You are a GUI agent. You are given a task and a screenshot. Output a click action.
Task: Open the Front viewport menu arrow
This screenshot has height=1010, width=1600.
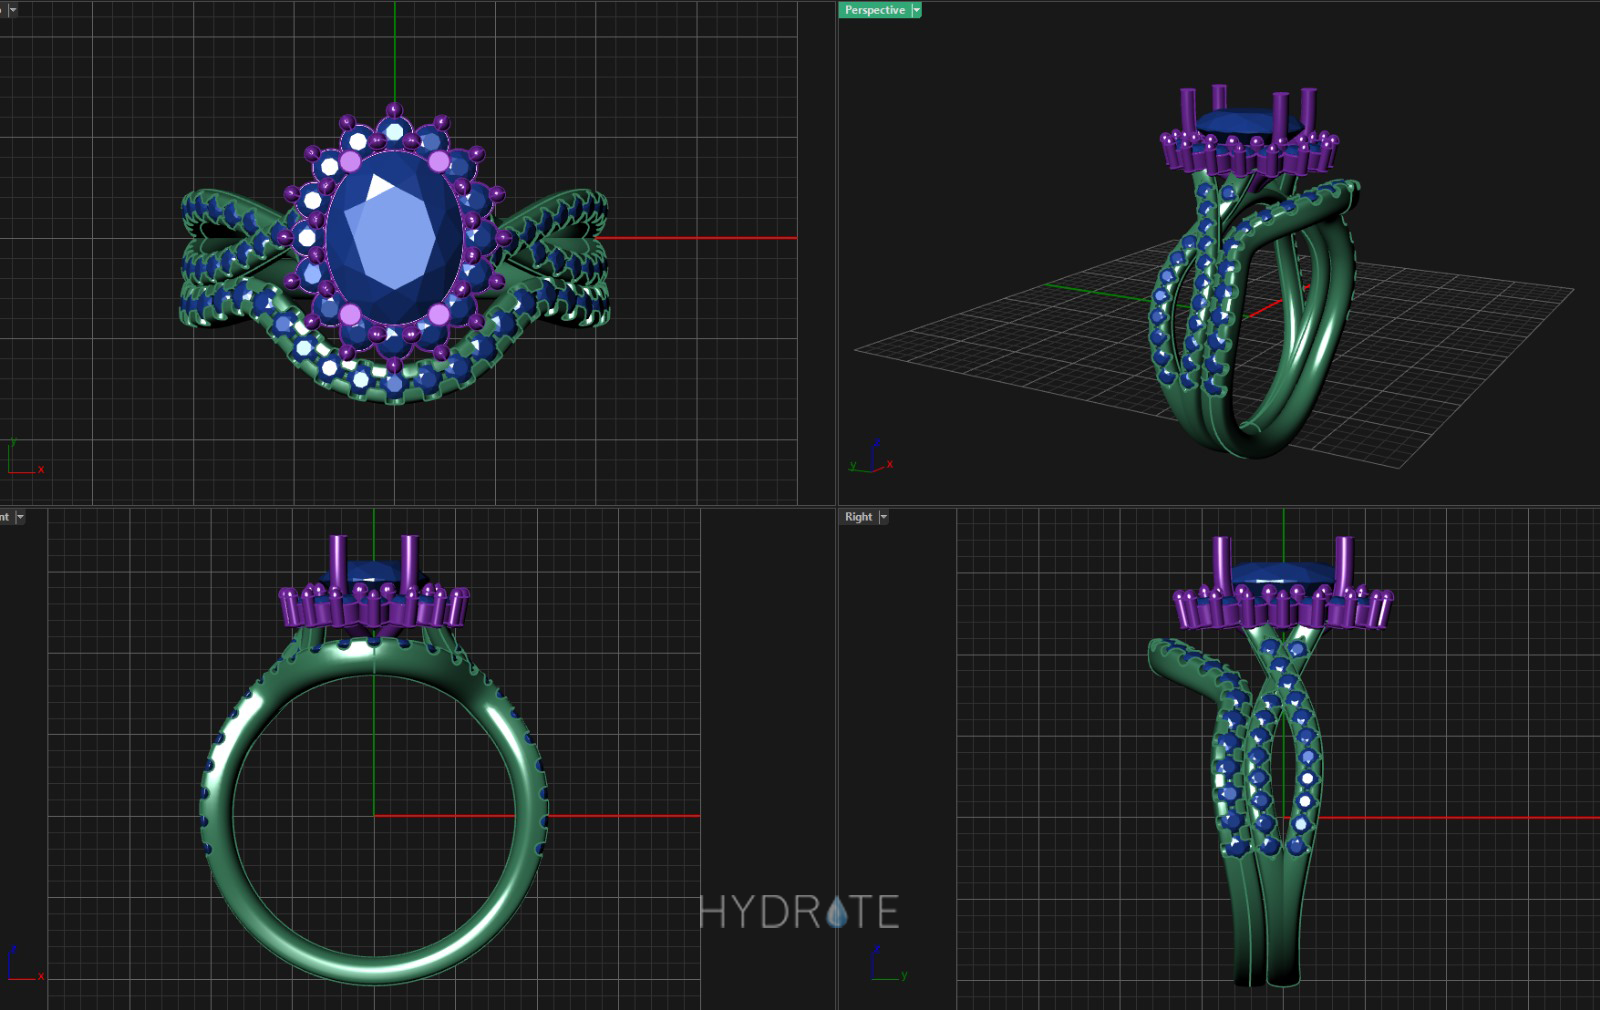pyautogui.click(x=20, y=517)
